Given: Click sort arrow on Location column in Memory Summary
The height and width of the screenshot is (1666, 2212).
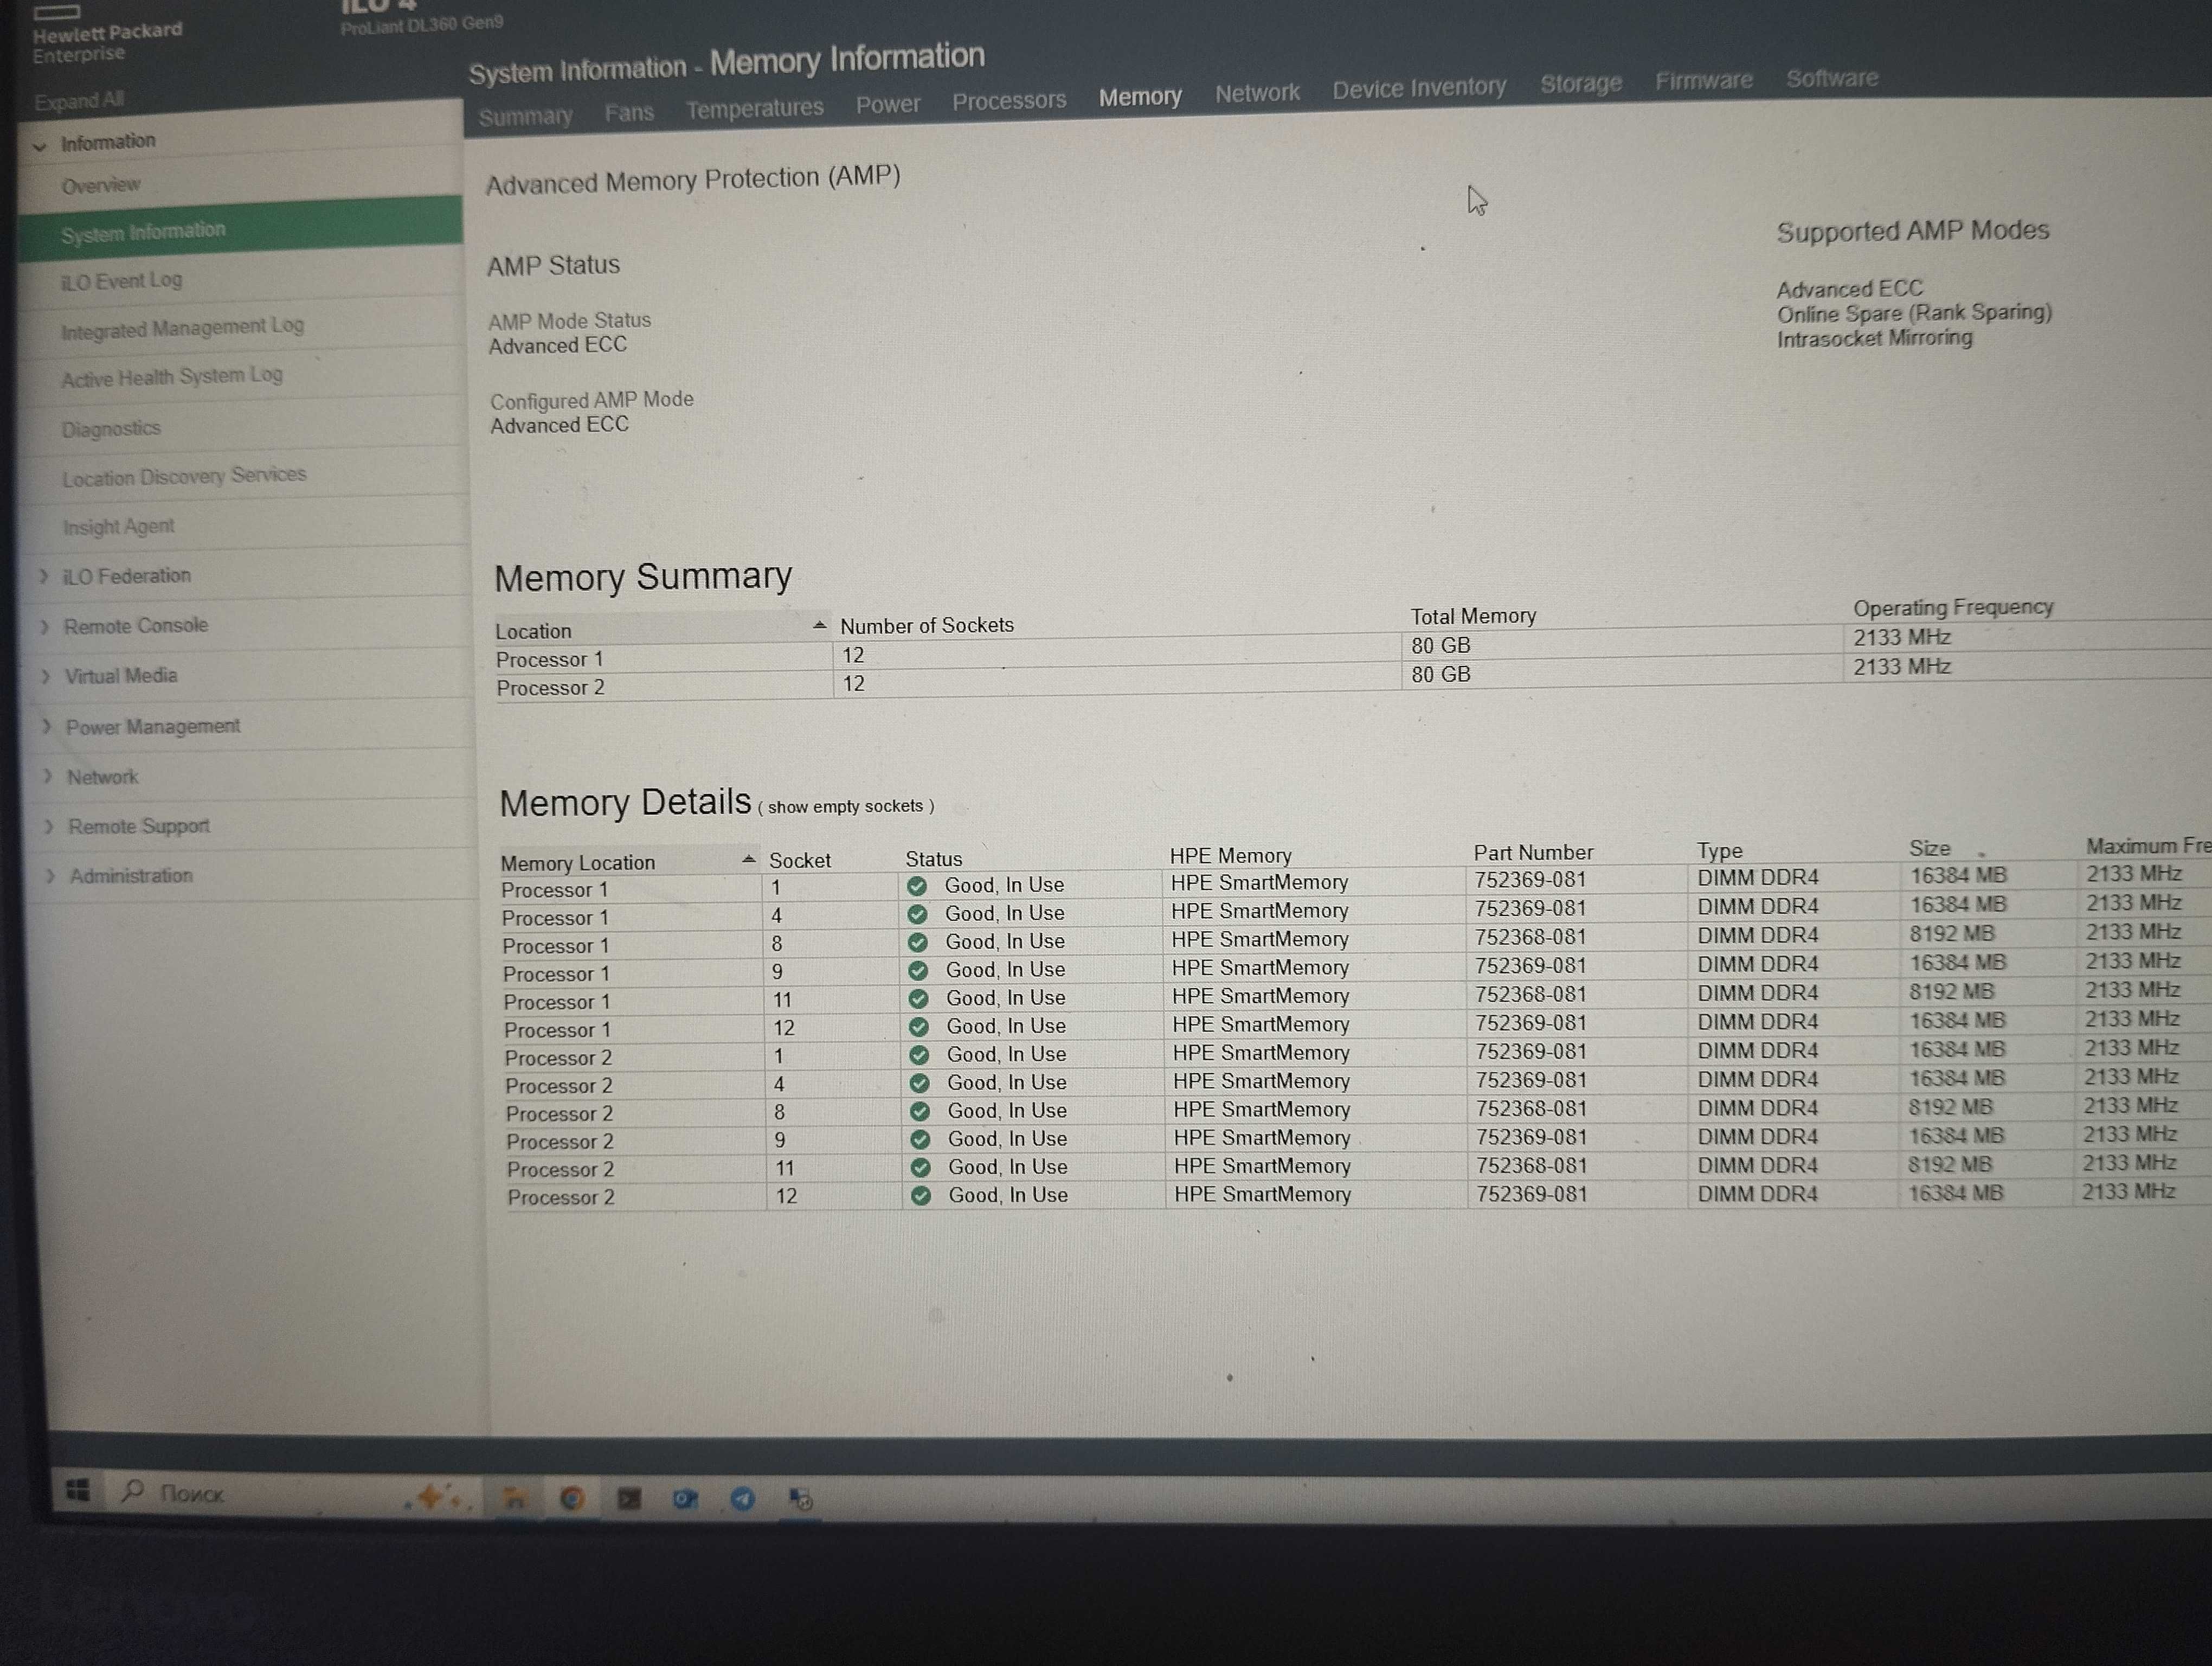Looking at the screenshot, I should 819,625.
